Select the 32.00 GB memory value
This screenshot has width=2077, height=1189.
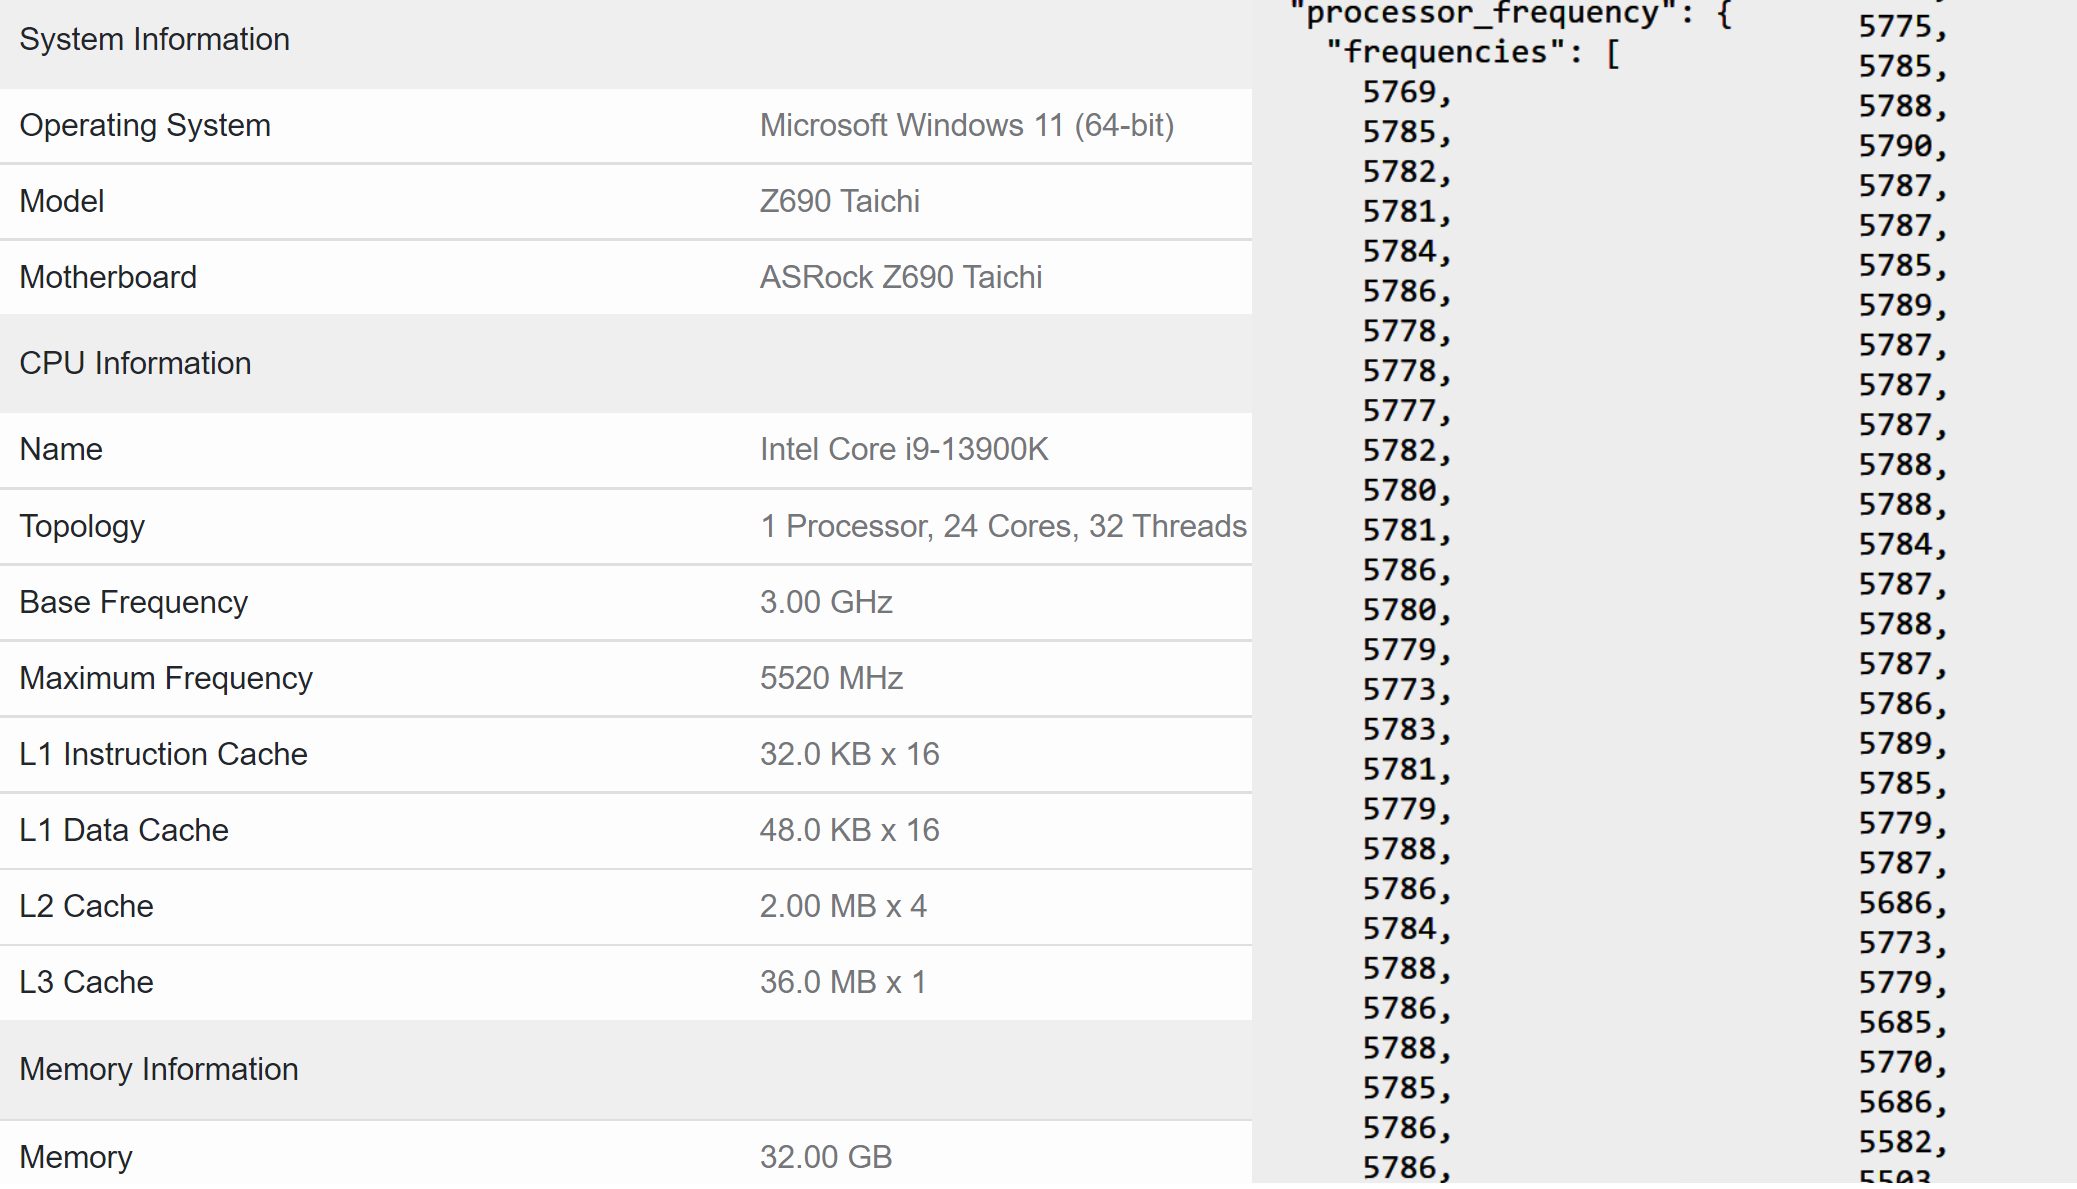(825, 1157)
